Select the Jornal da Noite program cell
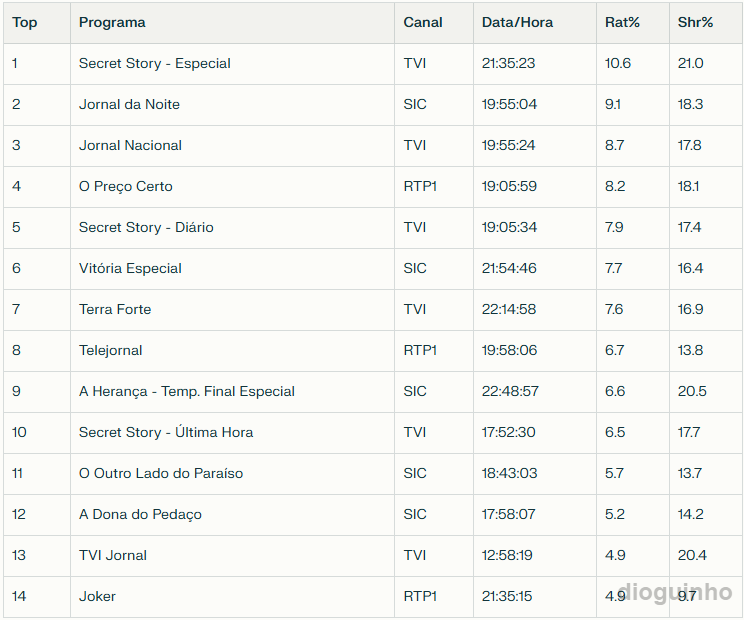The image size is (744, 620). coord(130,104)
